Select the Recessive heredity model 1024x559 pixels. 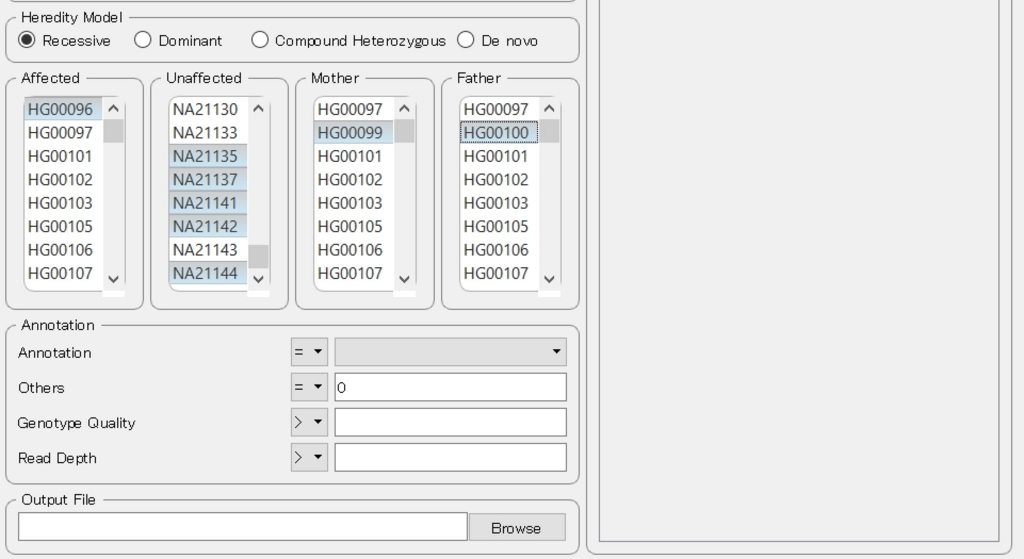point(64,40)
